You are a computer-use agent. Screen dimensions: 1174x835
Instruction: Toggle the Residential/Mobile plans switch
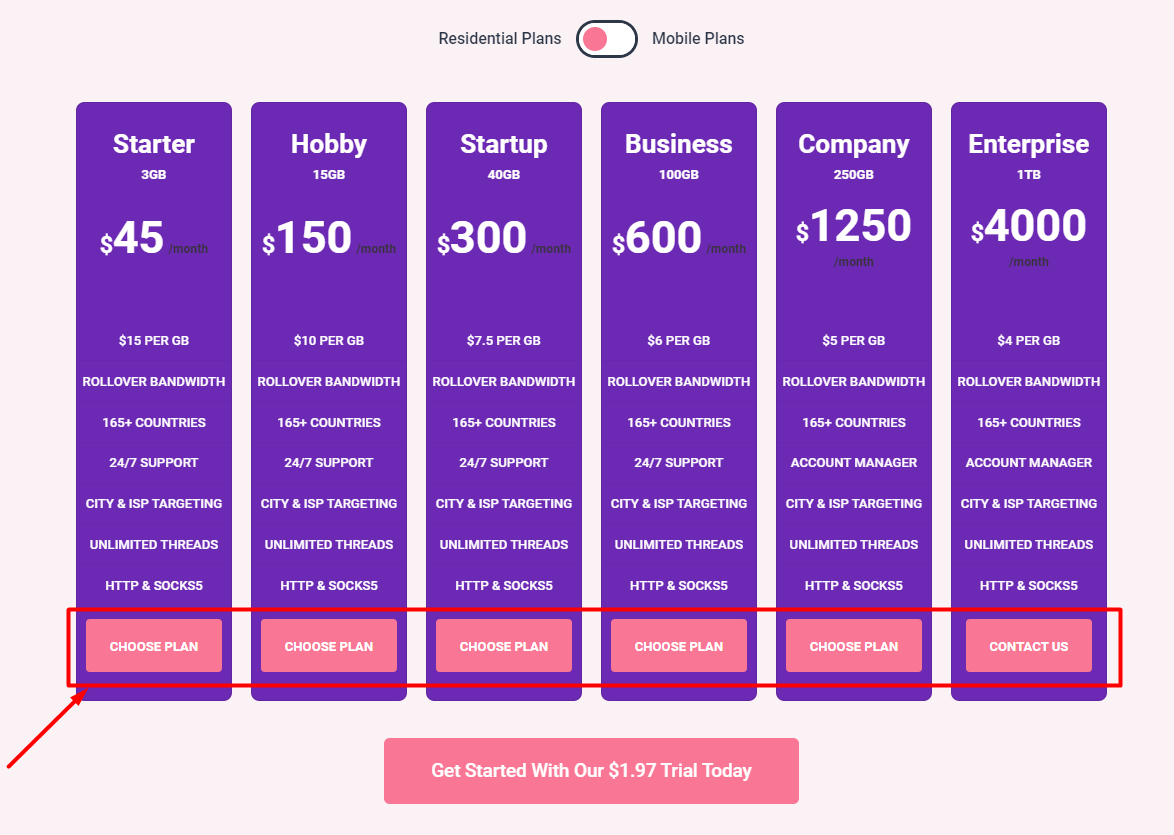[x=606, y=39]
